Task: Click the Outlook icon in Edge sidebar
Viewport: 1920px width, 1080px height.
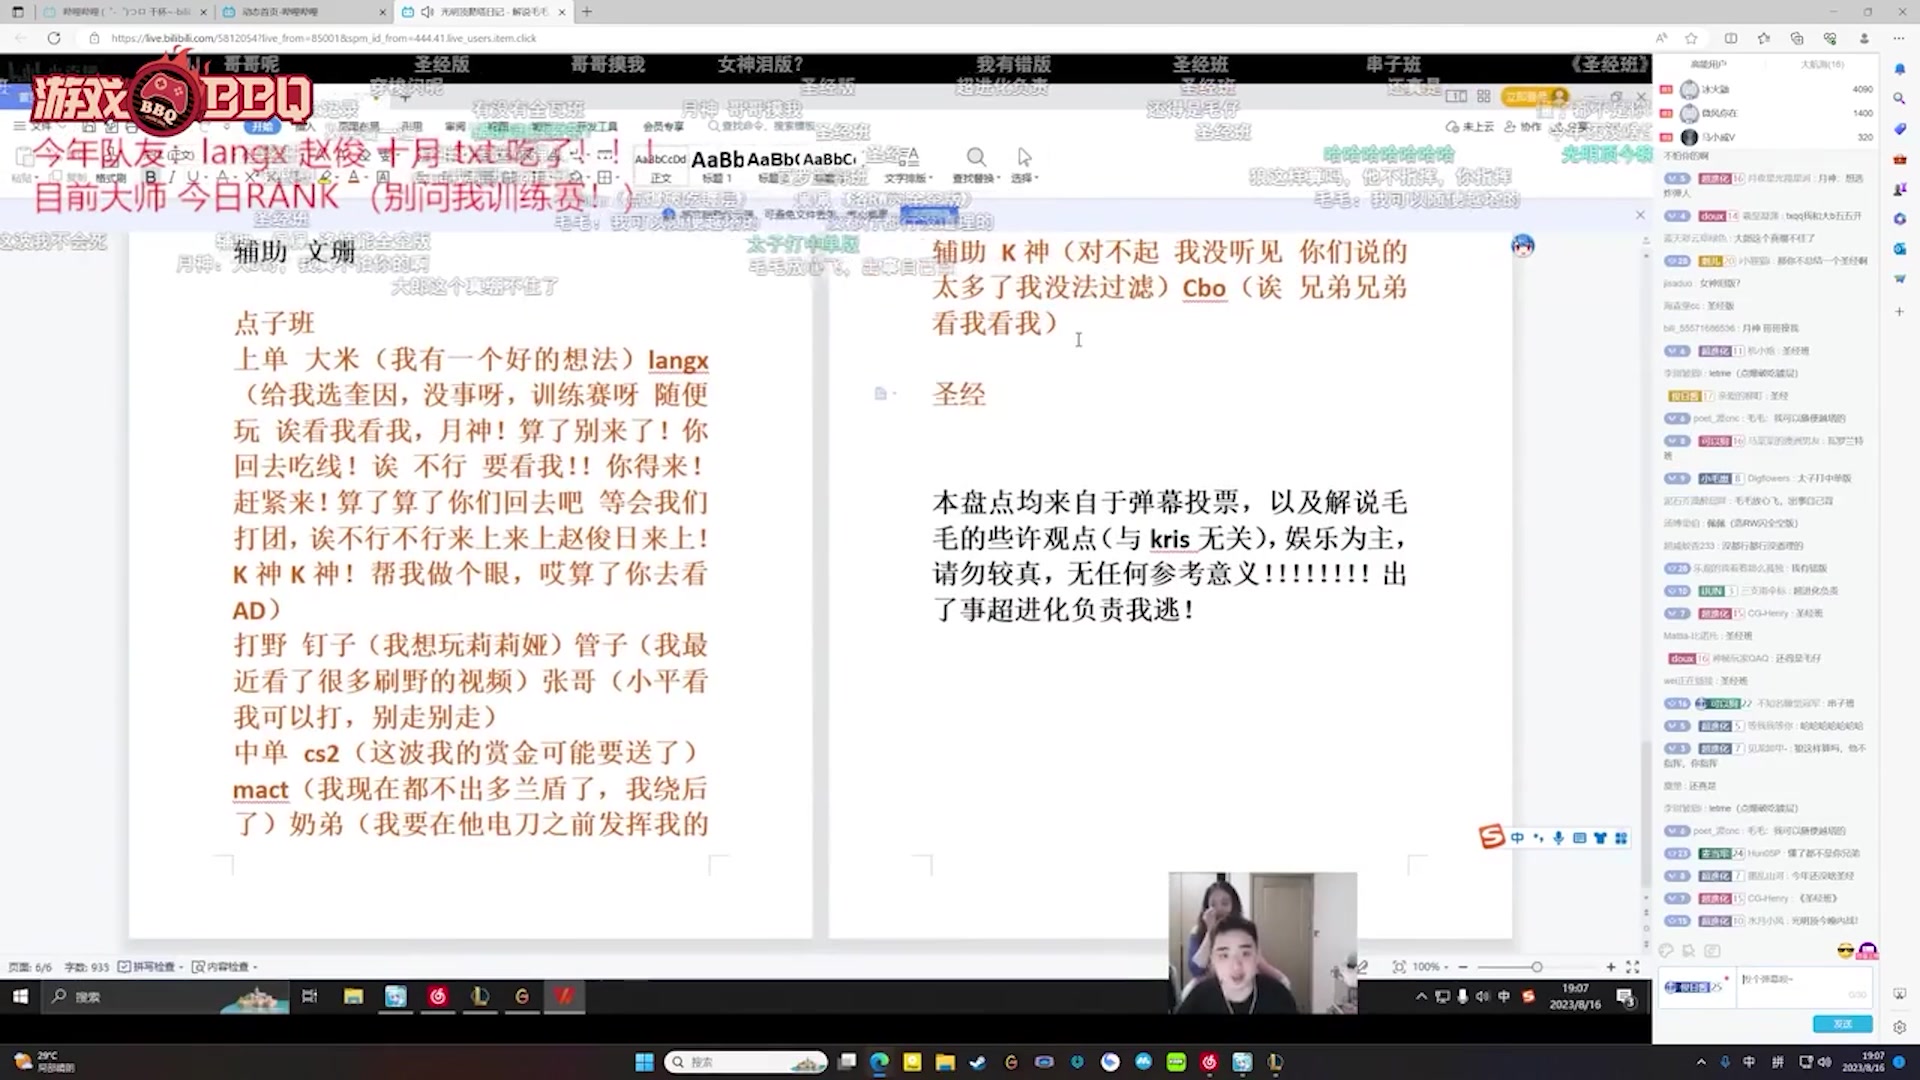Action: point(1899,249)
